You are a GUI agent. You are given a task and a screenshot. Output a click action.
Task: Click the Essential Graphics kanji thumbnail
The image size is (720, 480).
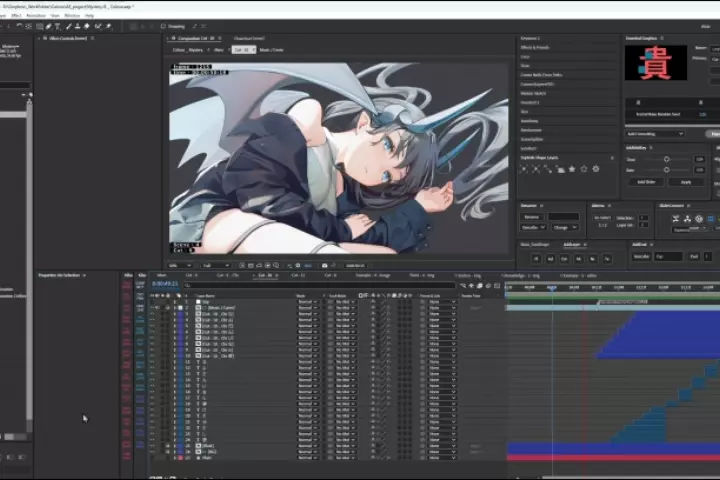[656, 63]
